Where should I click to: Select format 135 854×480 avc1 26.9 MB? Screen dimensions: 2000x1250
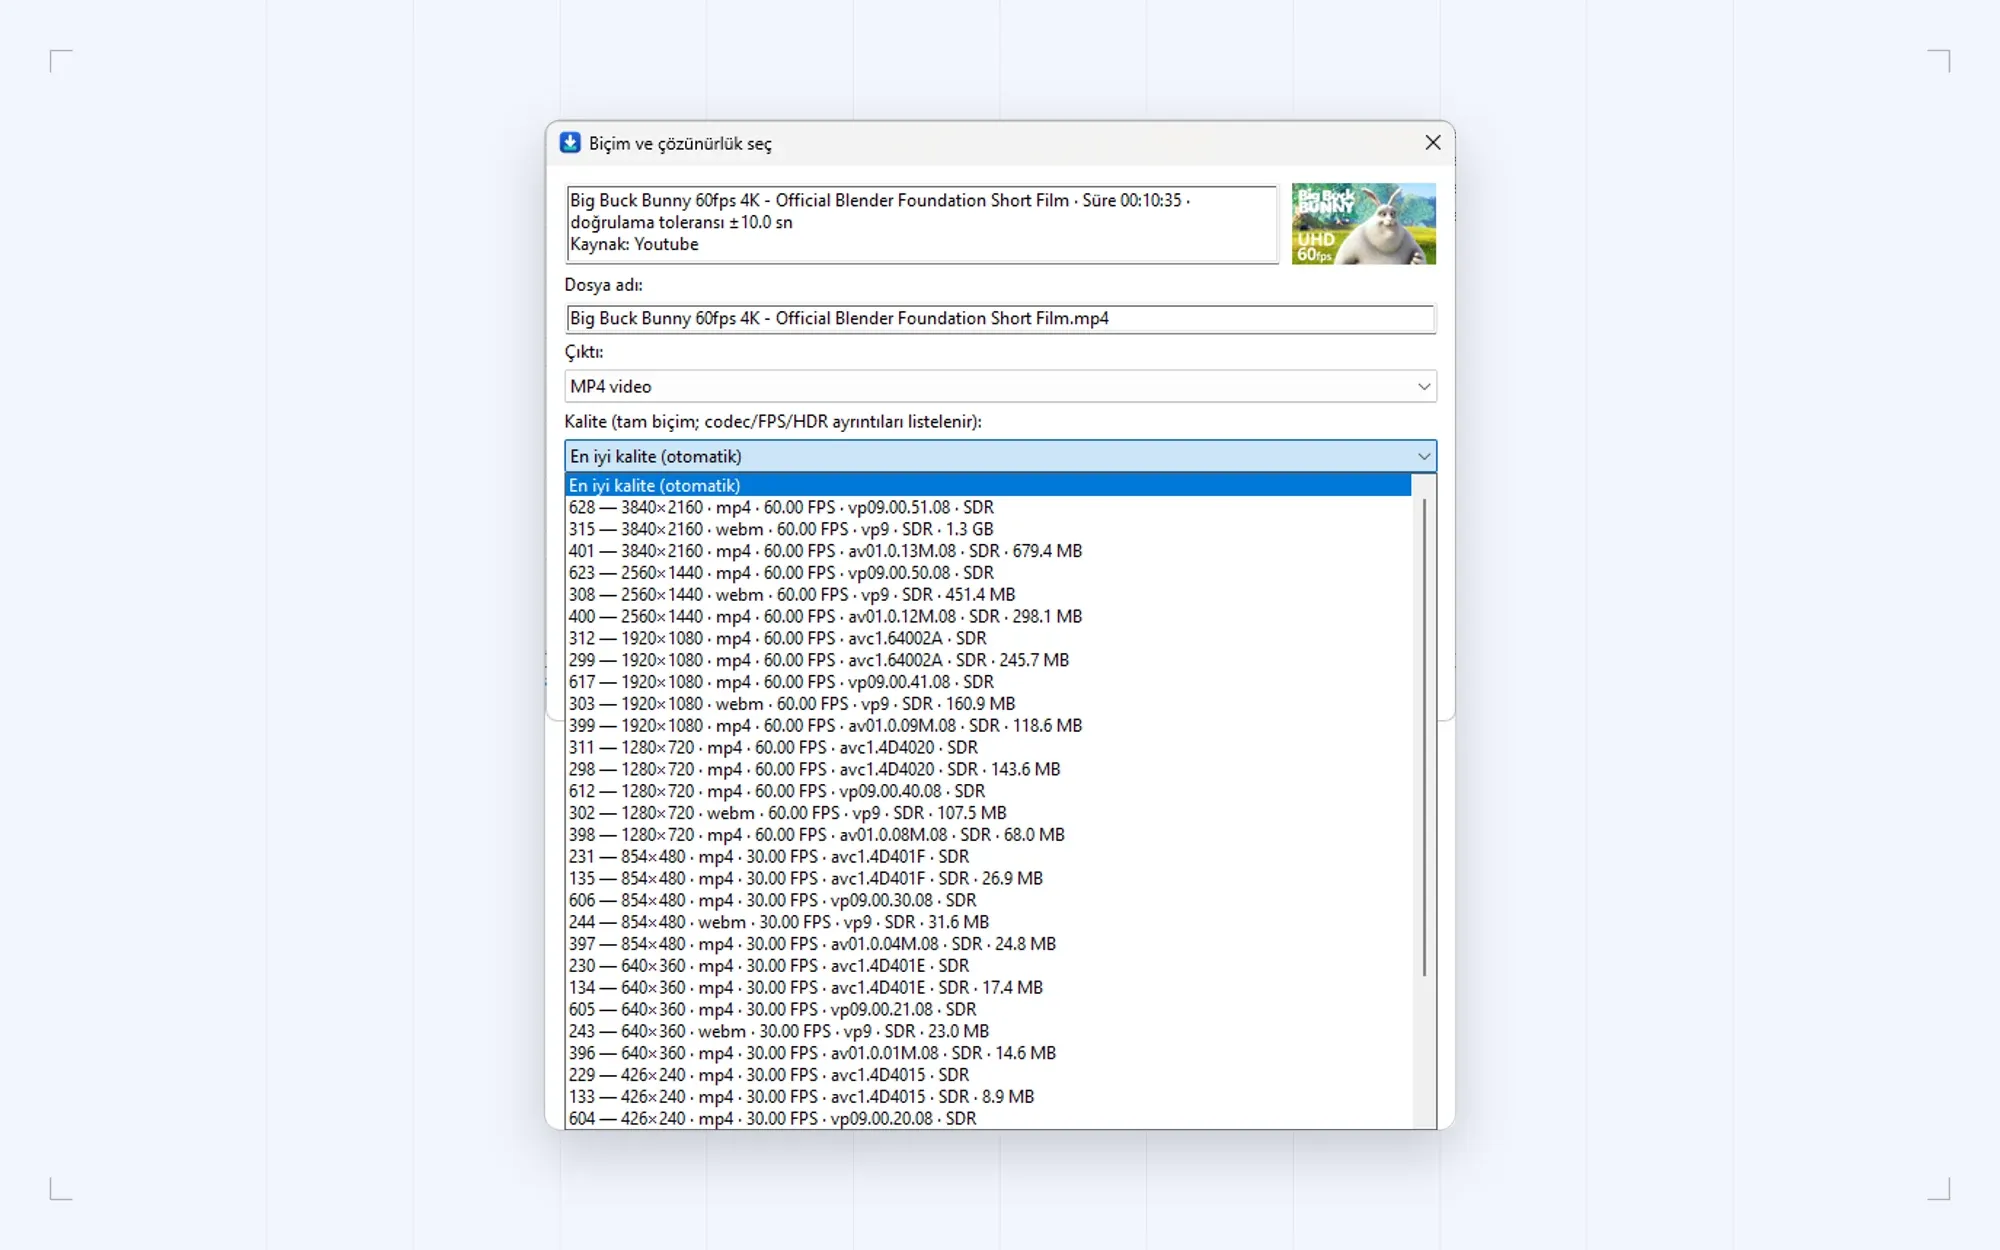click(x=988, y=879)
